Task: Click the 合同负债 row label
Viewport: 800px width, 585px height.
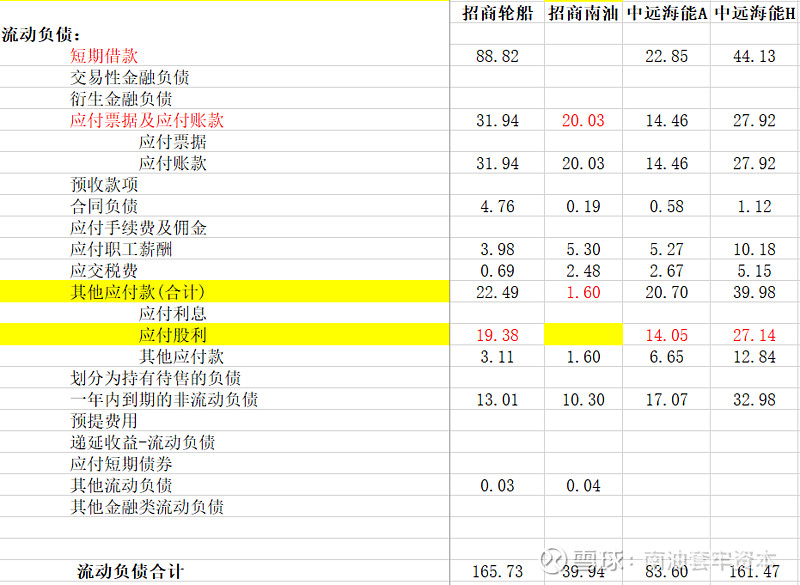Action: (104, 206)
